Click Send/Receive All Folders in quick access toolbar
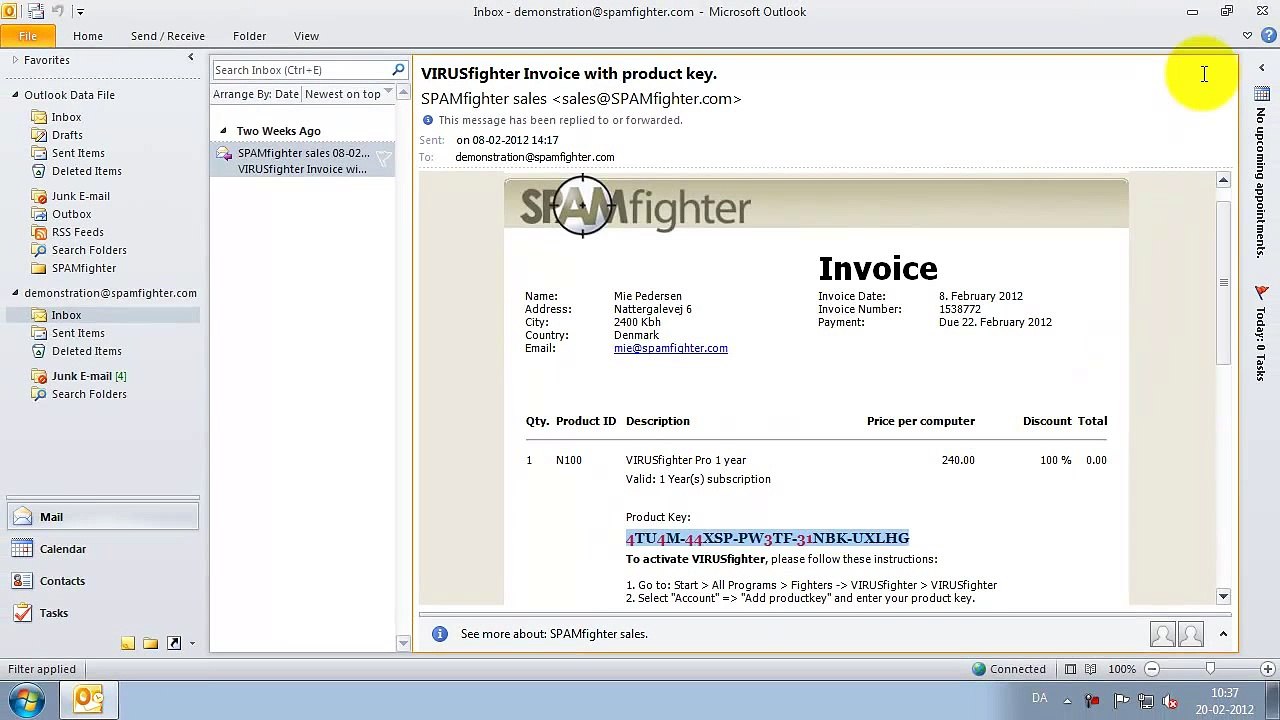This screenshot has height=720, width=1280. (36, 12)
